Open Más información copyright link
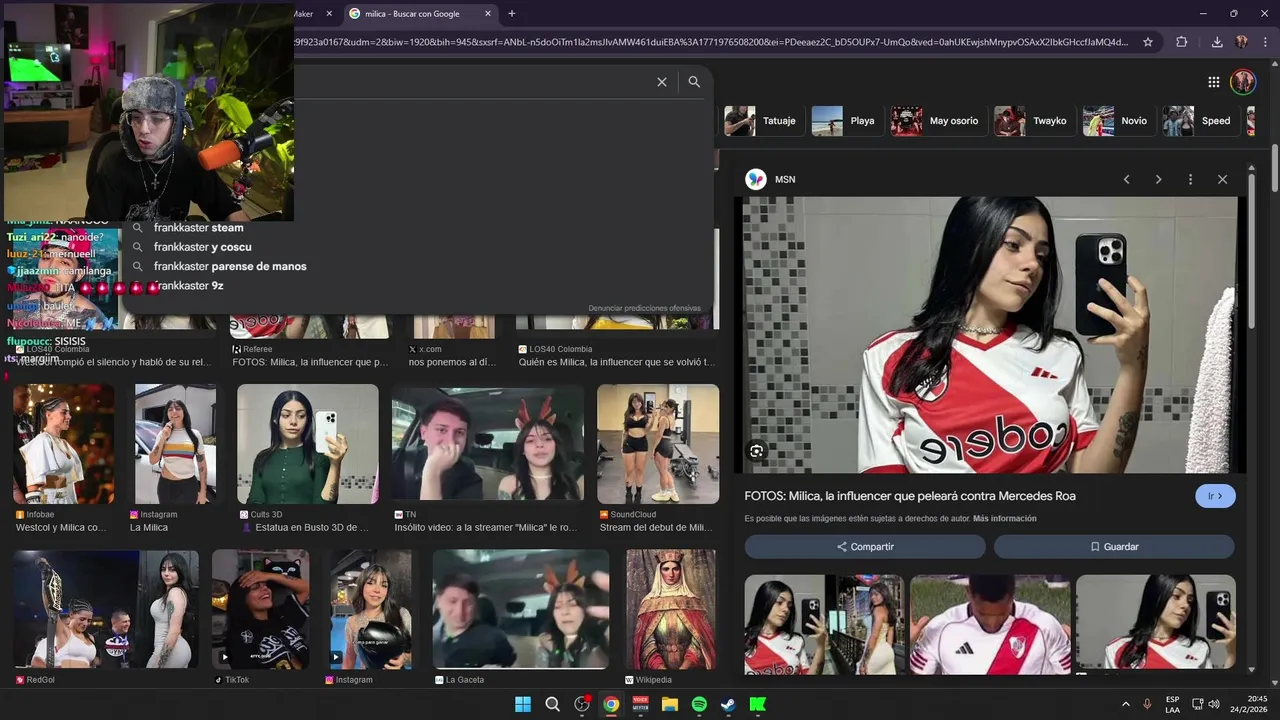 click(x=1004, y=519)
